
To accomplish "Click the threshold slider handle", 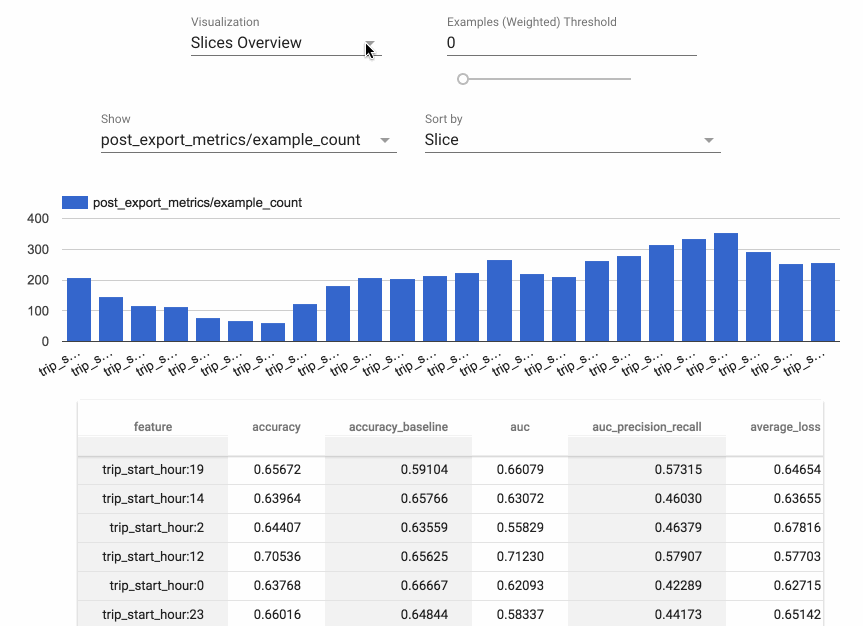I will tap(462, 78).
